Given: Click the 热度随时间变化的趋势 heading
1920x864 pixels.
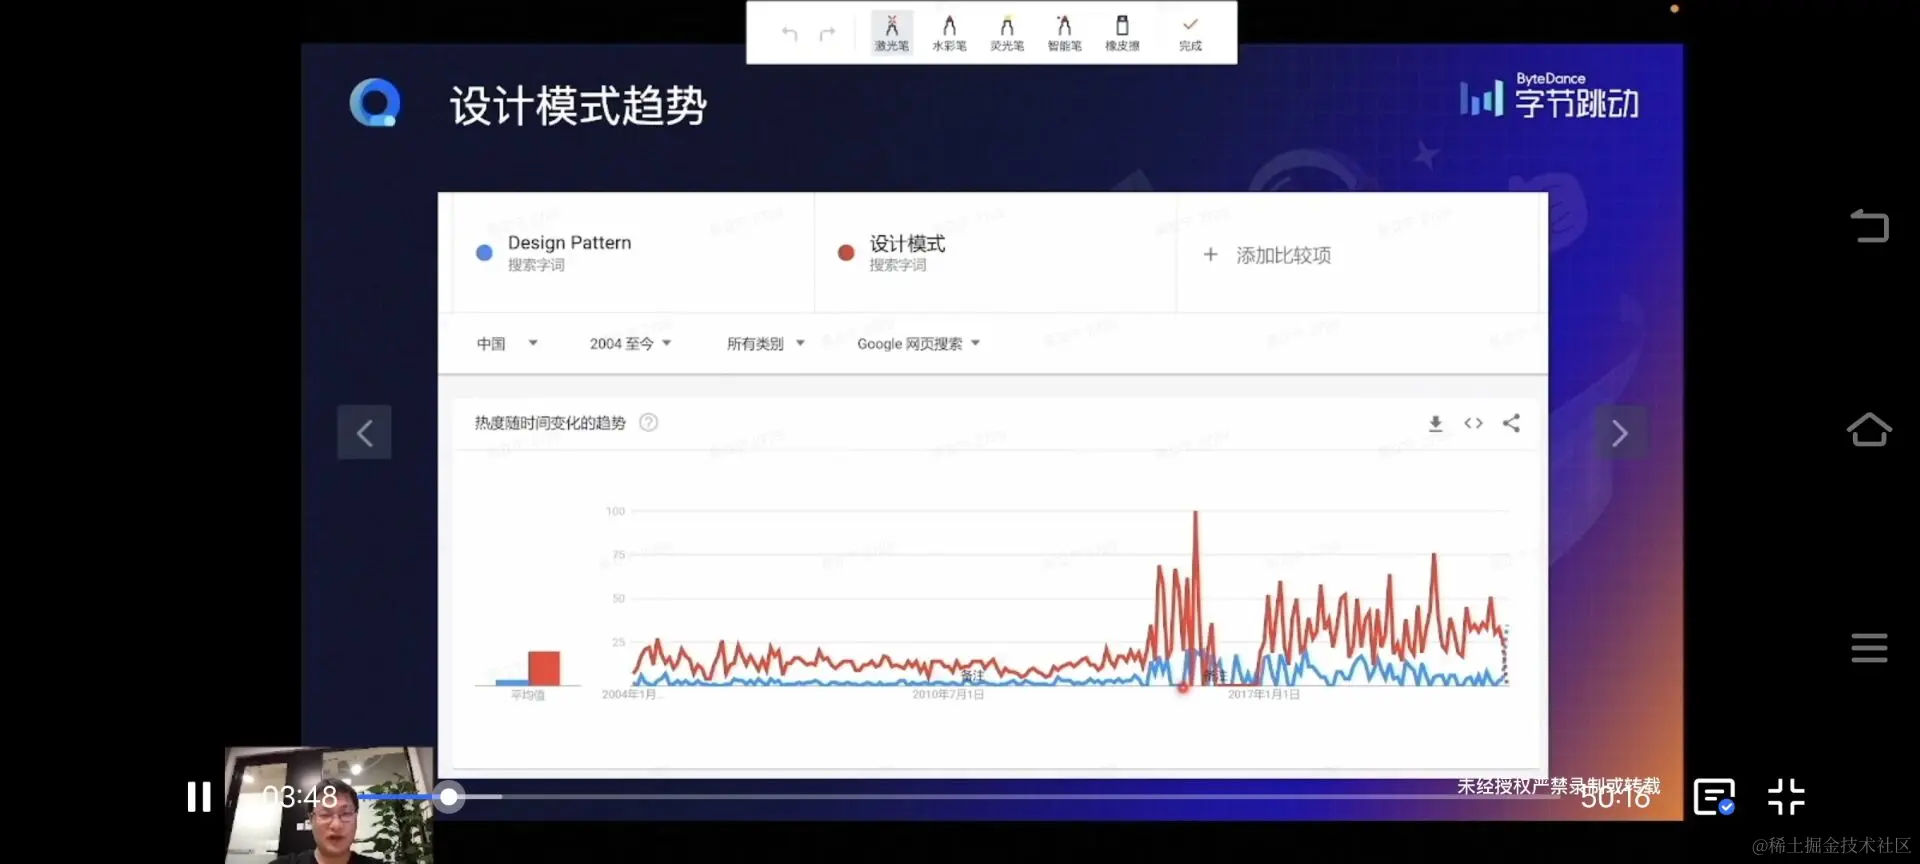Looking at the screenshot, I should [550, 423].
